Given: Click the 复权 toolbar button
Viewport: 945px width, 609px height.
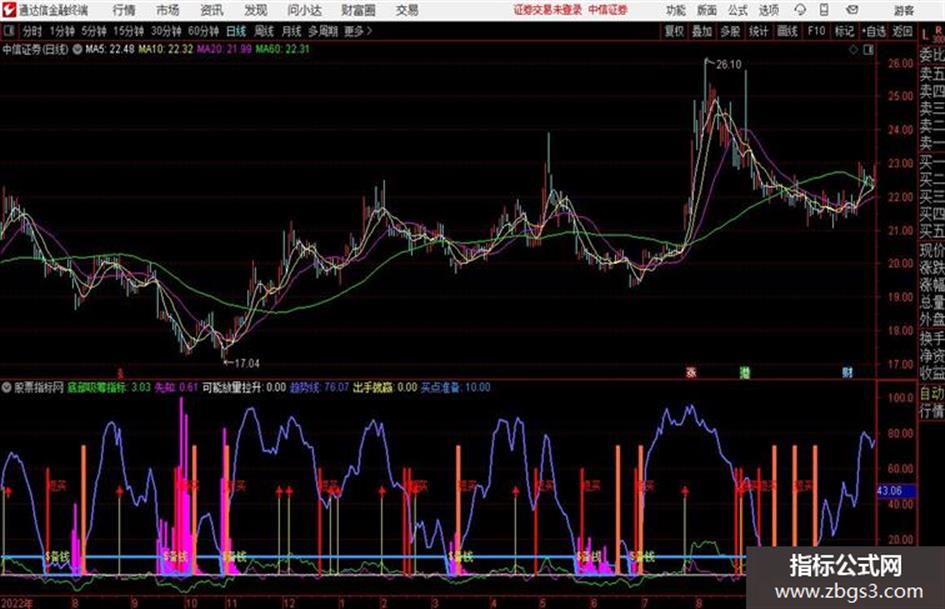Looking at the screenshot, I should [x=674, y=31].
